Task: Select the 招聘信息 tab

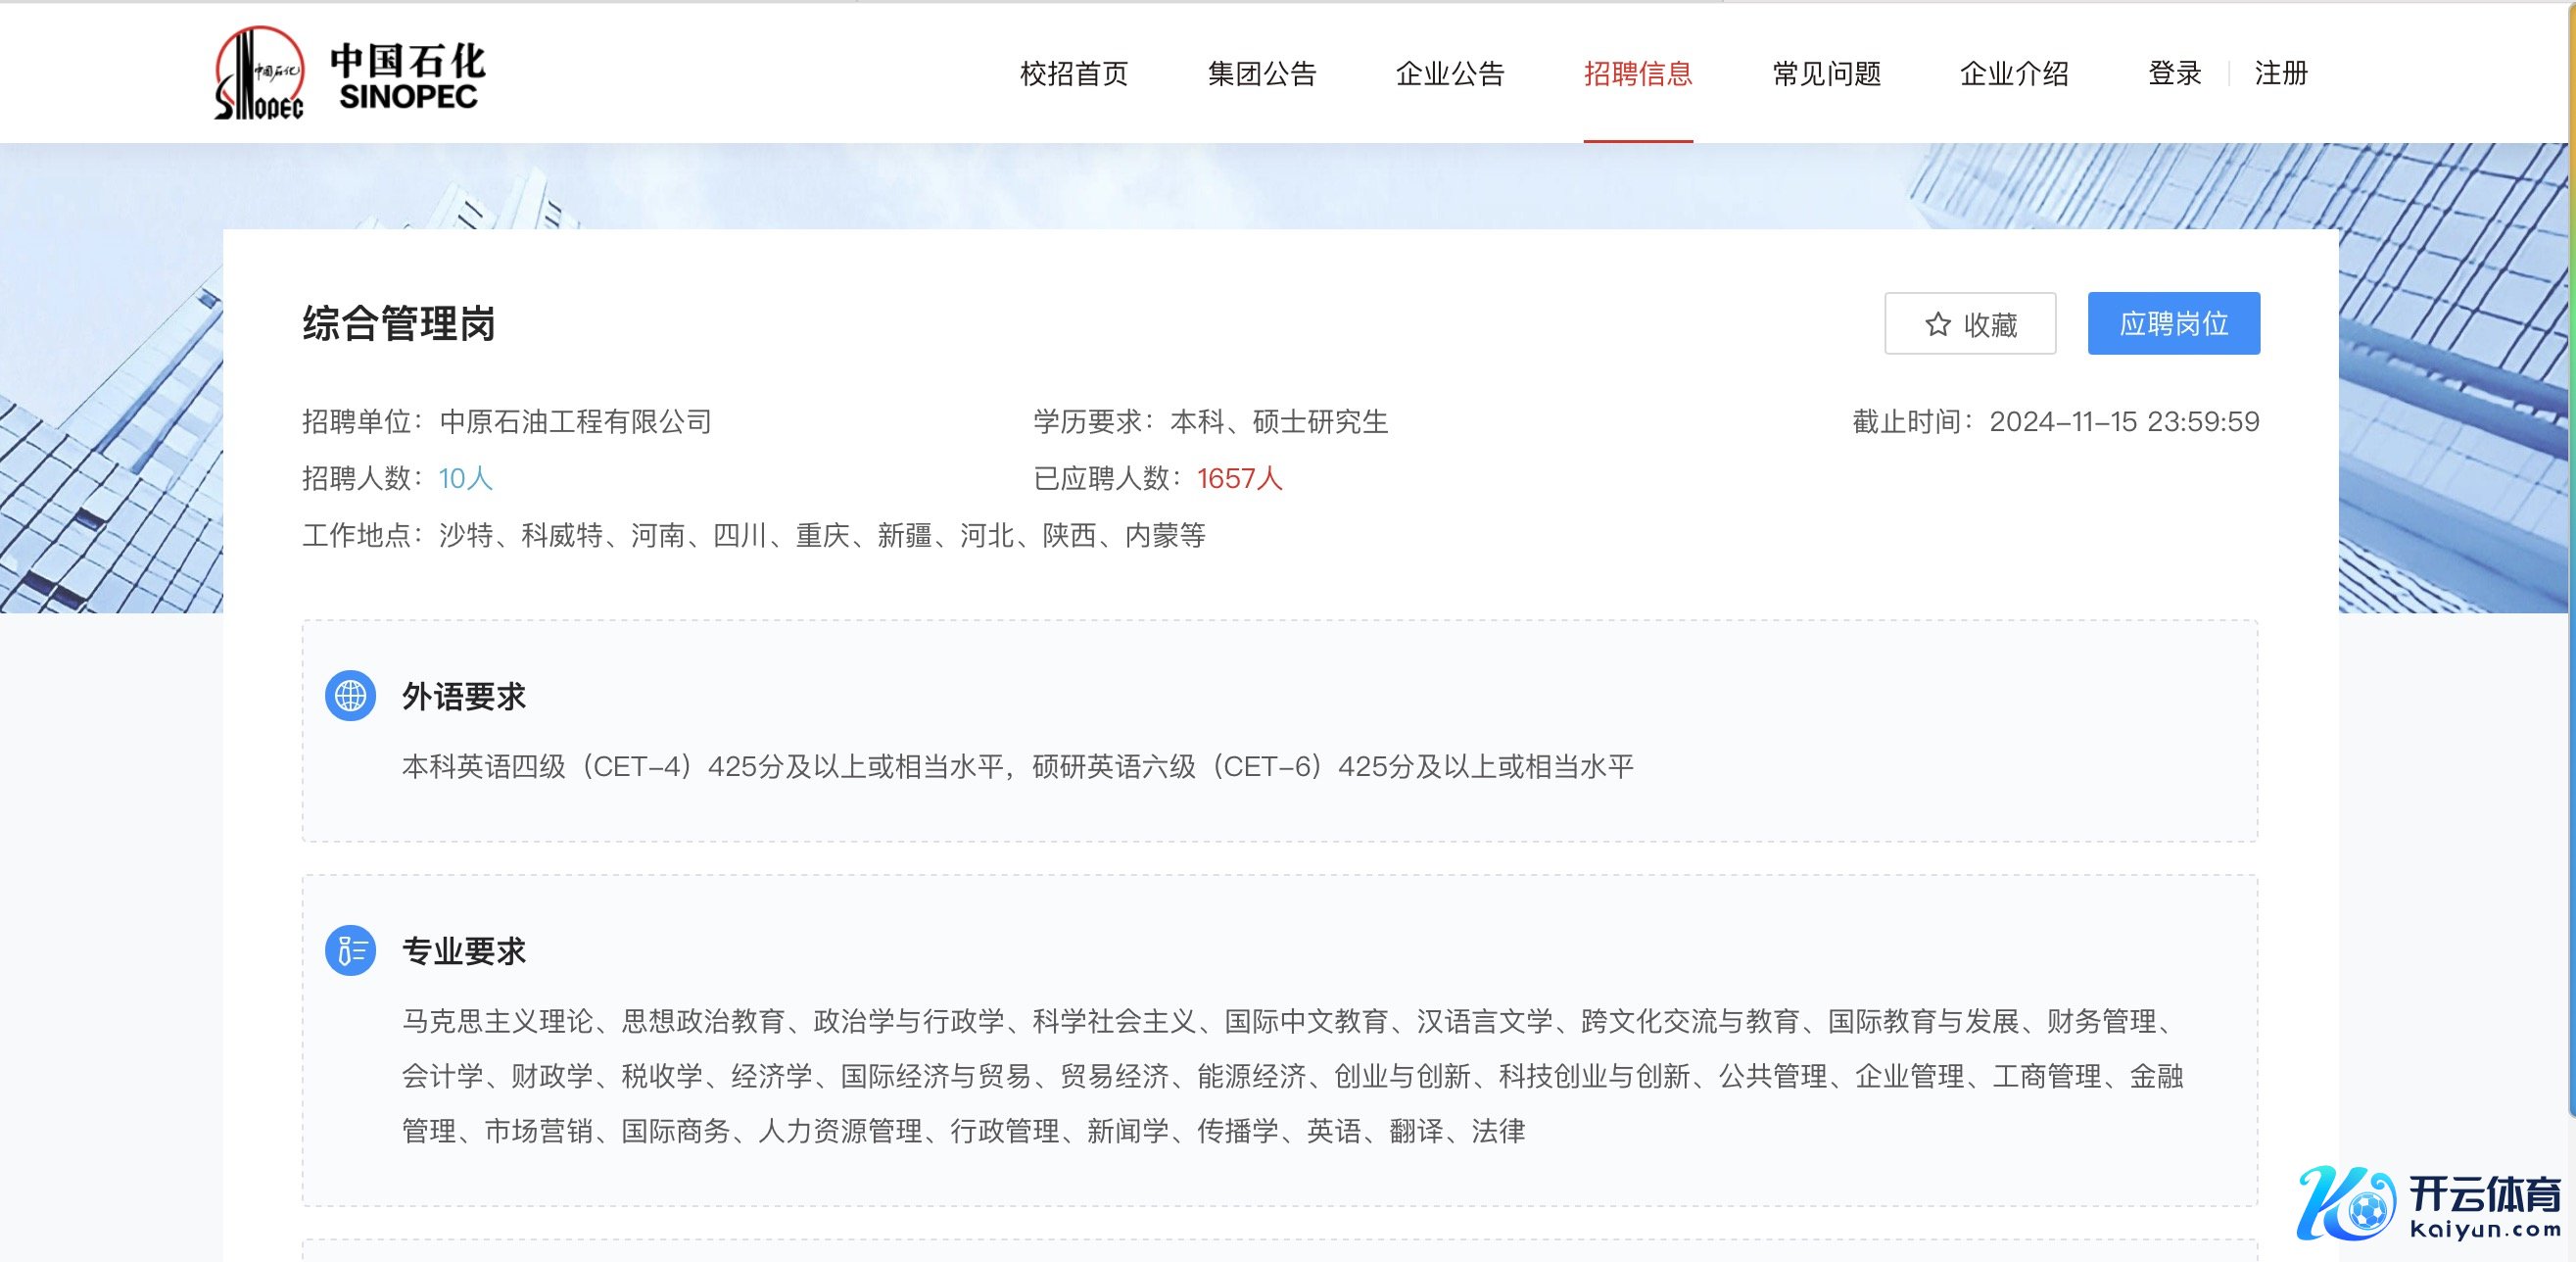Action: point(1637,73)
